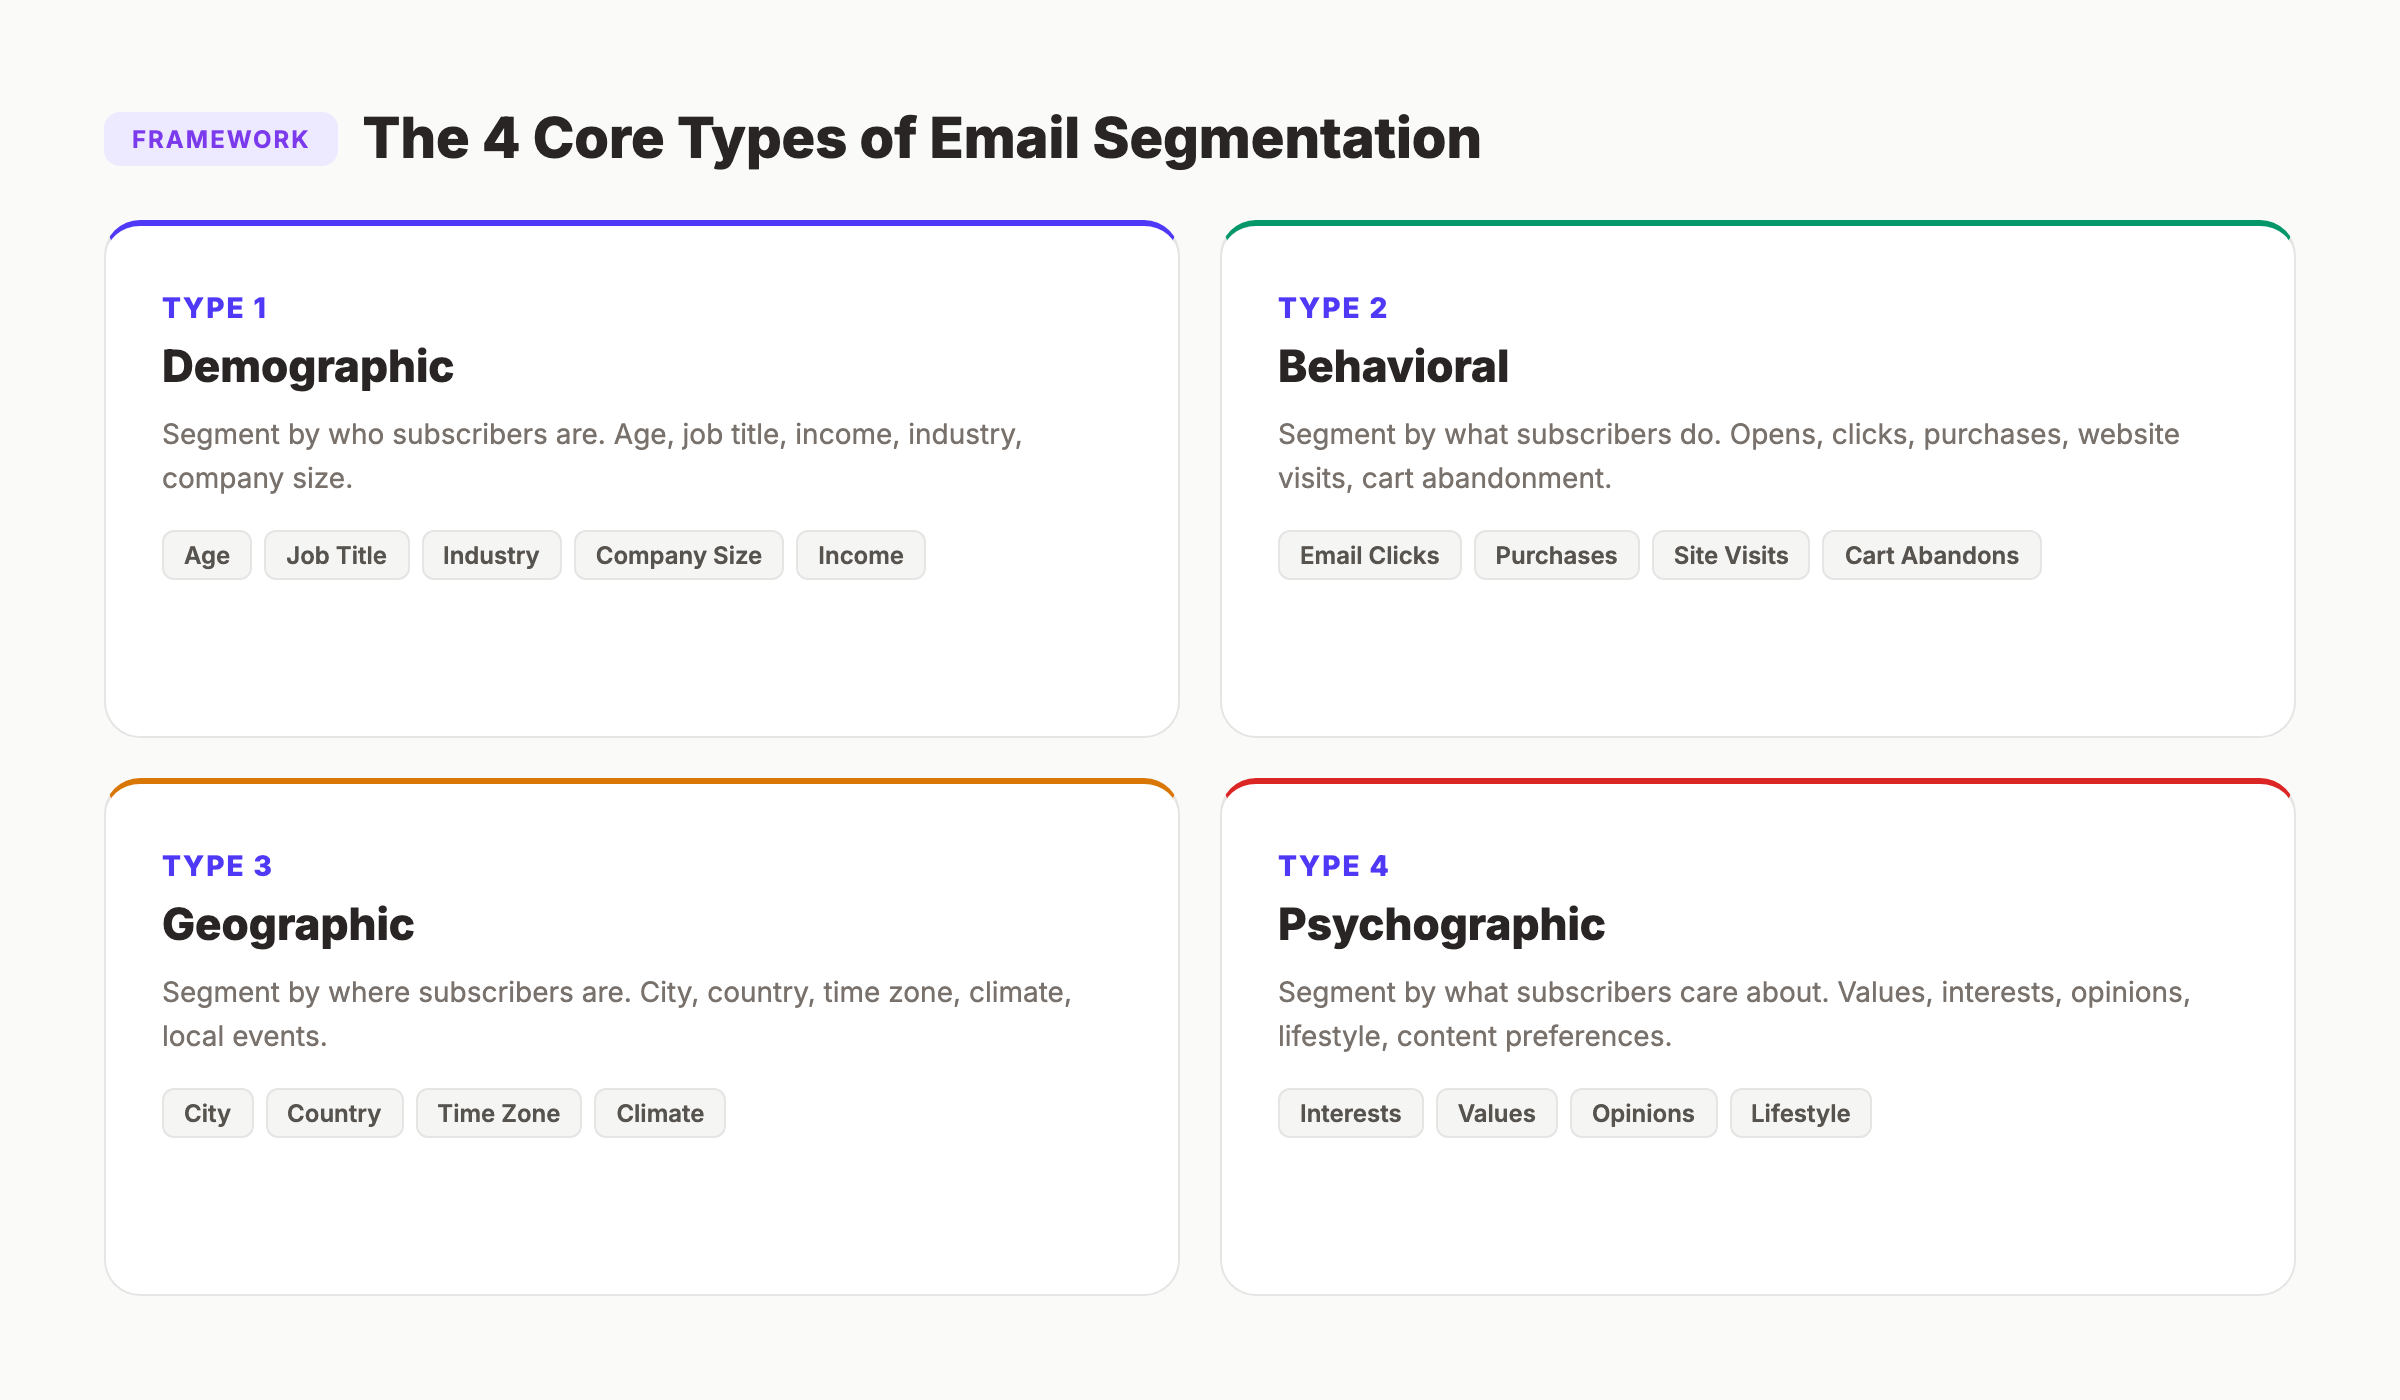
Task: Click the Climate tag
Action: pos(659,1113)
